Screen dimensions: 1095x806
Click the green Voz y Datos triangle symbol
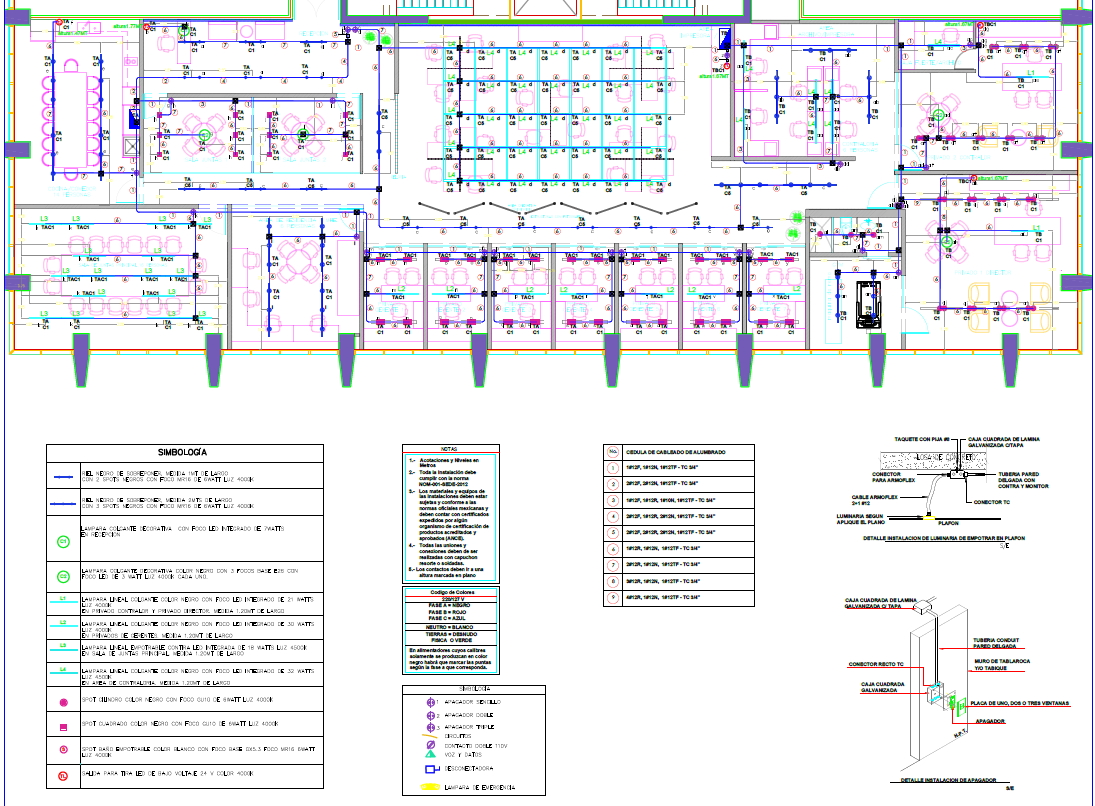point(432,755)
